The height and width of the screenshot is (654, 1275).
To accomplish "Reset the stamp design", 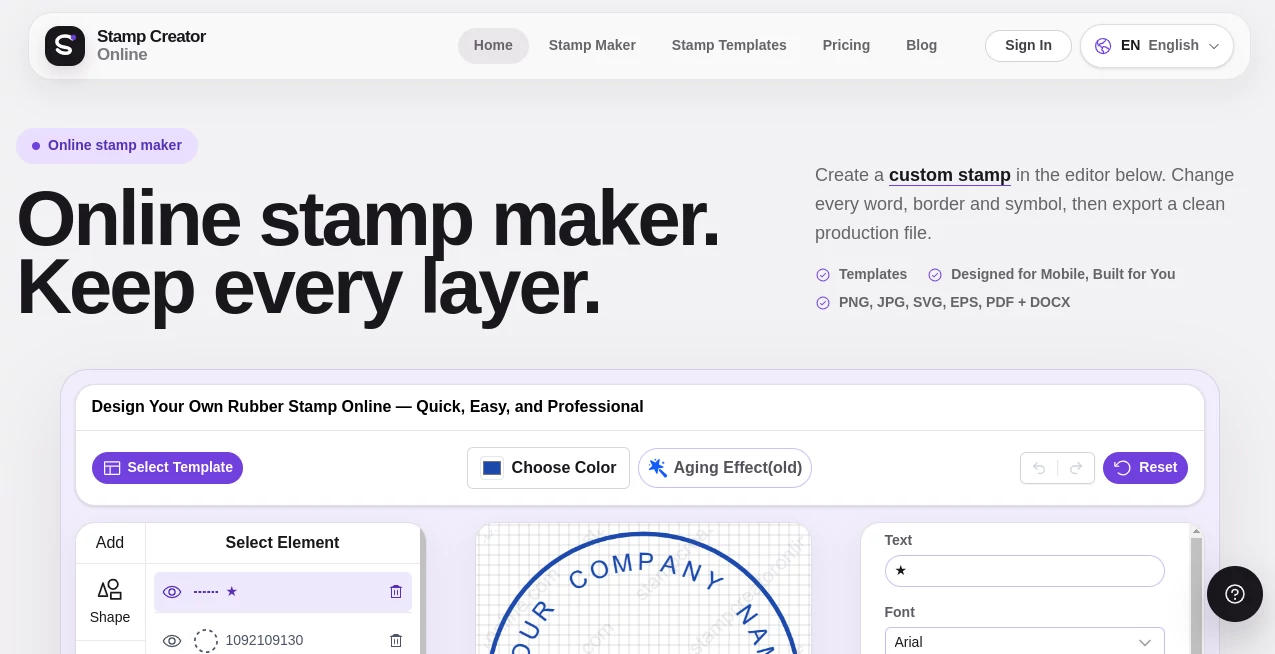I will coord(1145,468).
